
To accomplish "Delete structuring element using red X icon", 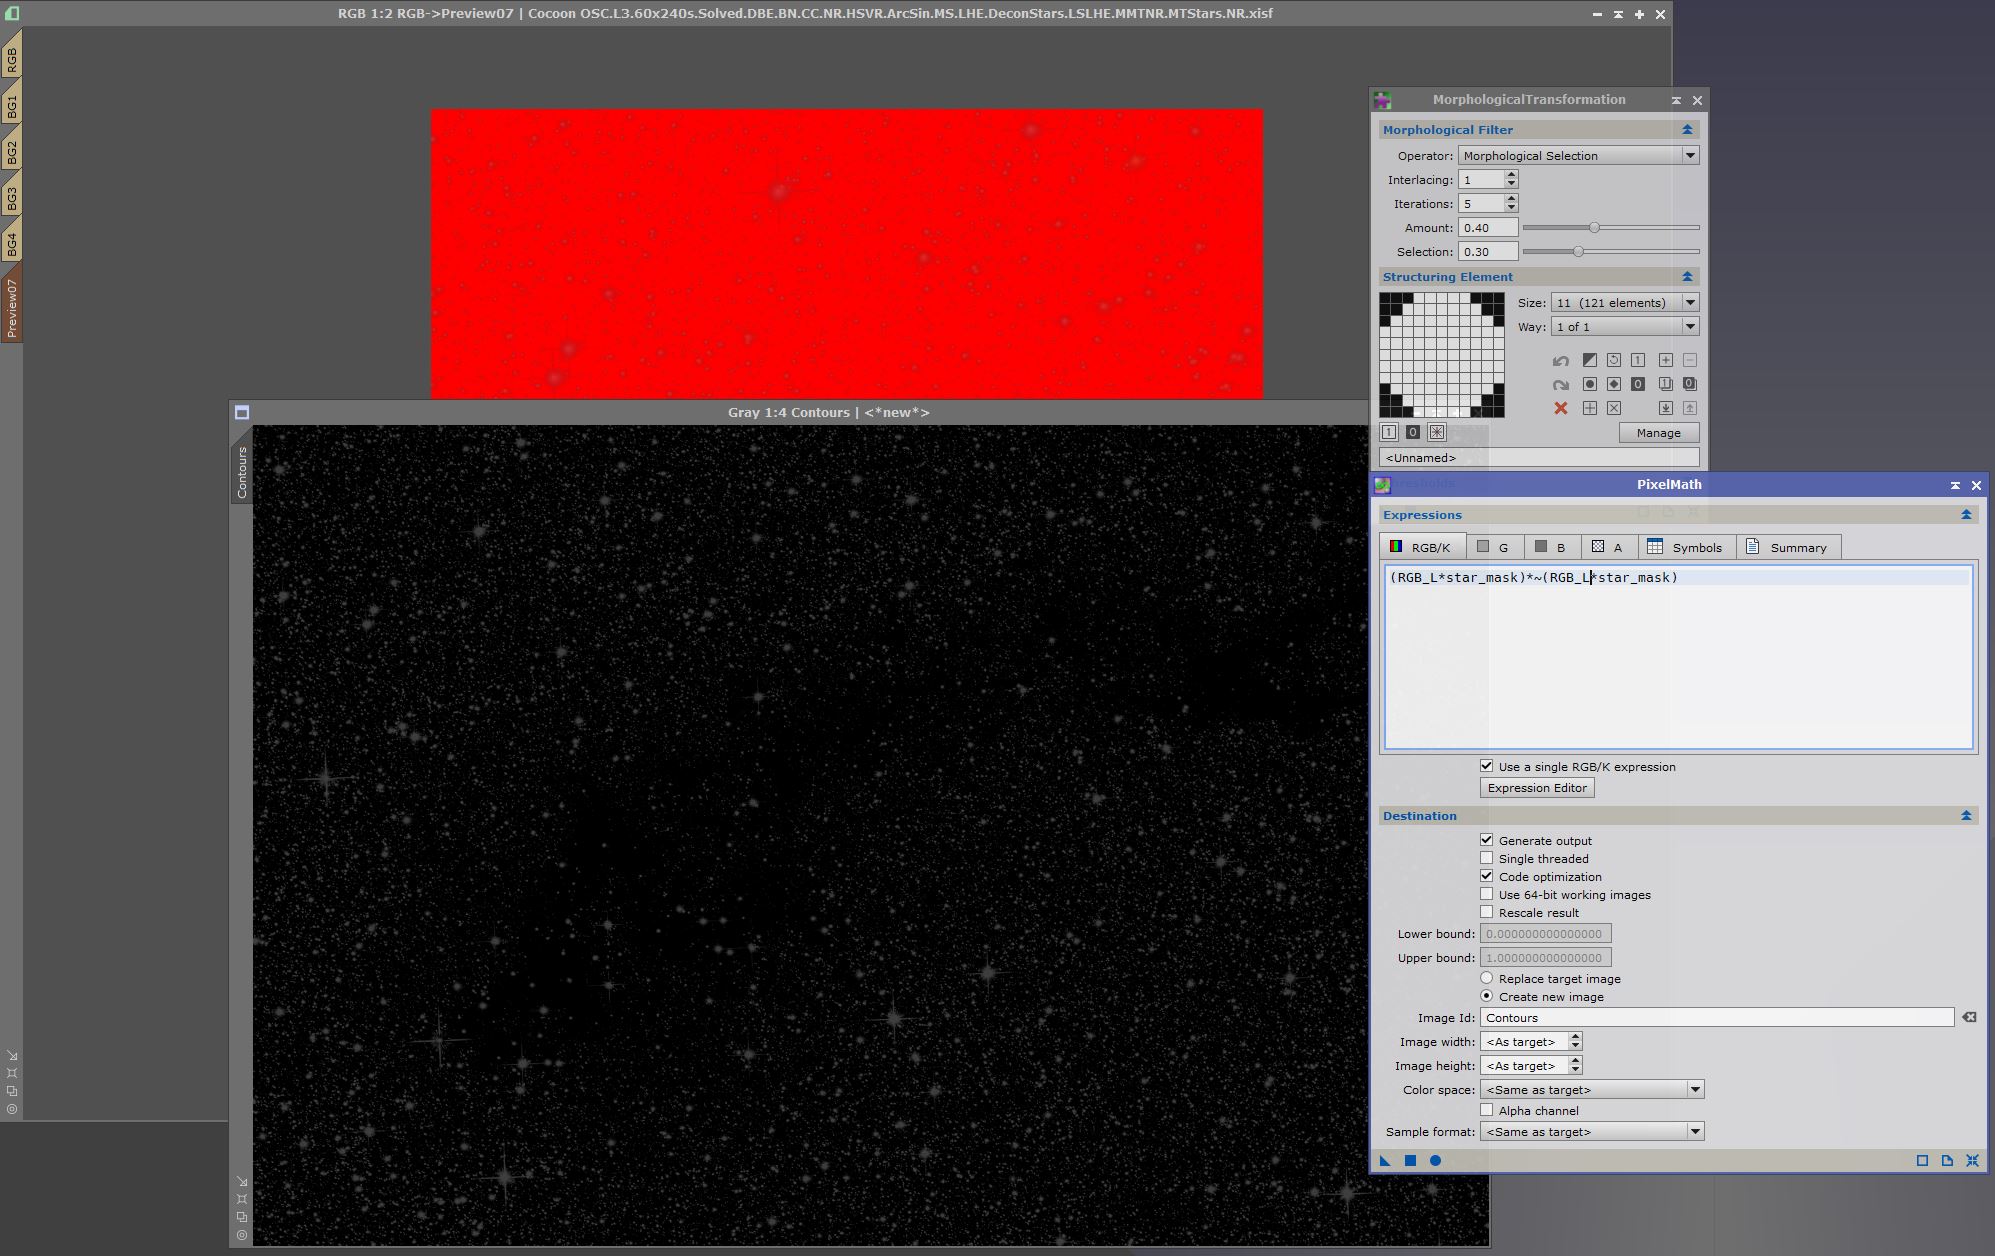I will tap(1560, 409).
